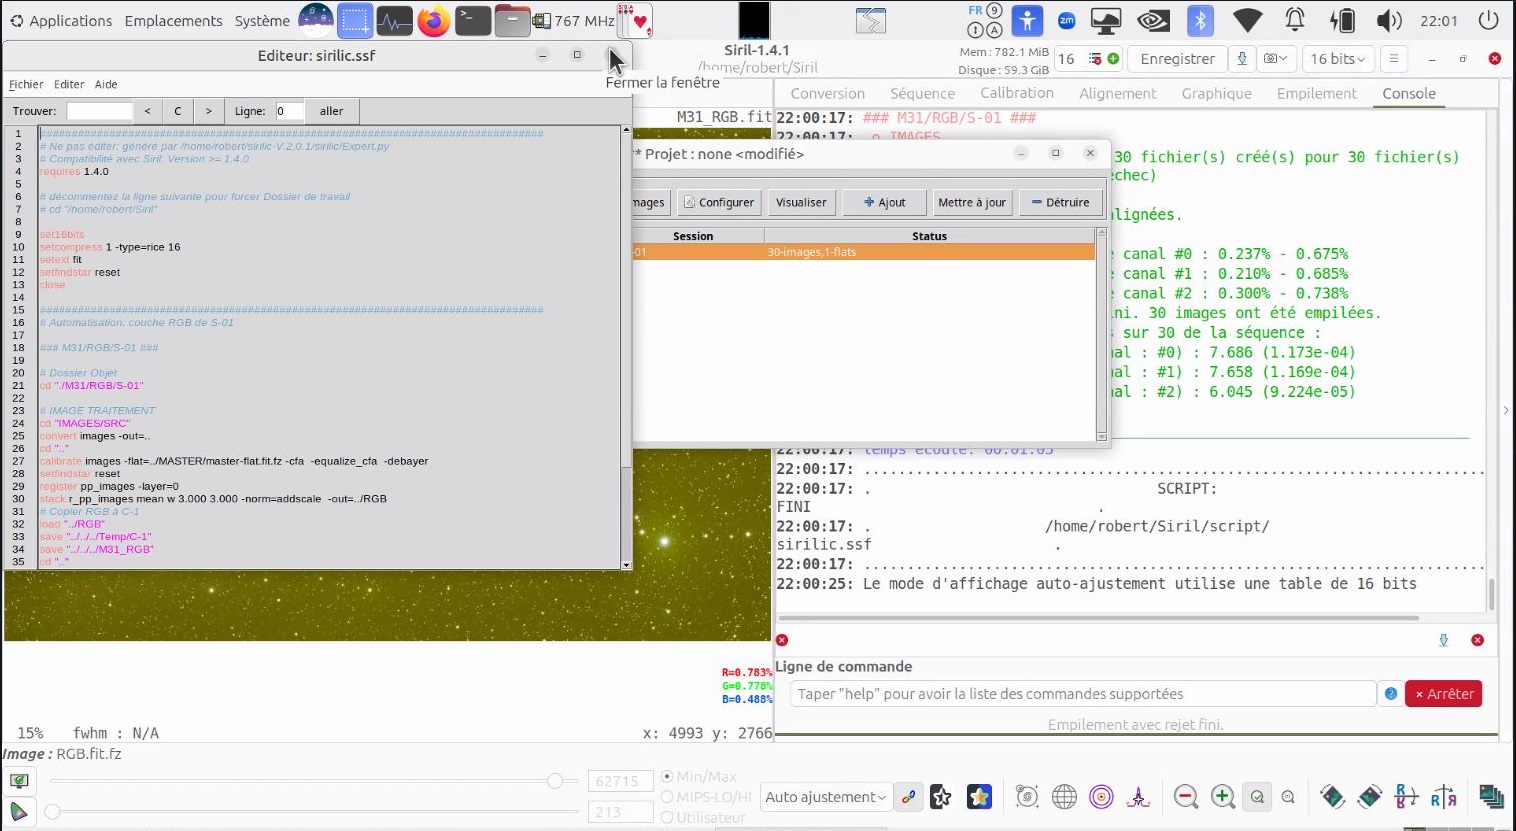Click the astrometry globe icon
The height and width of the screenshot is (831, 1516).
click(x=1064, y=797)
